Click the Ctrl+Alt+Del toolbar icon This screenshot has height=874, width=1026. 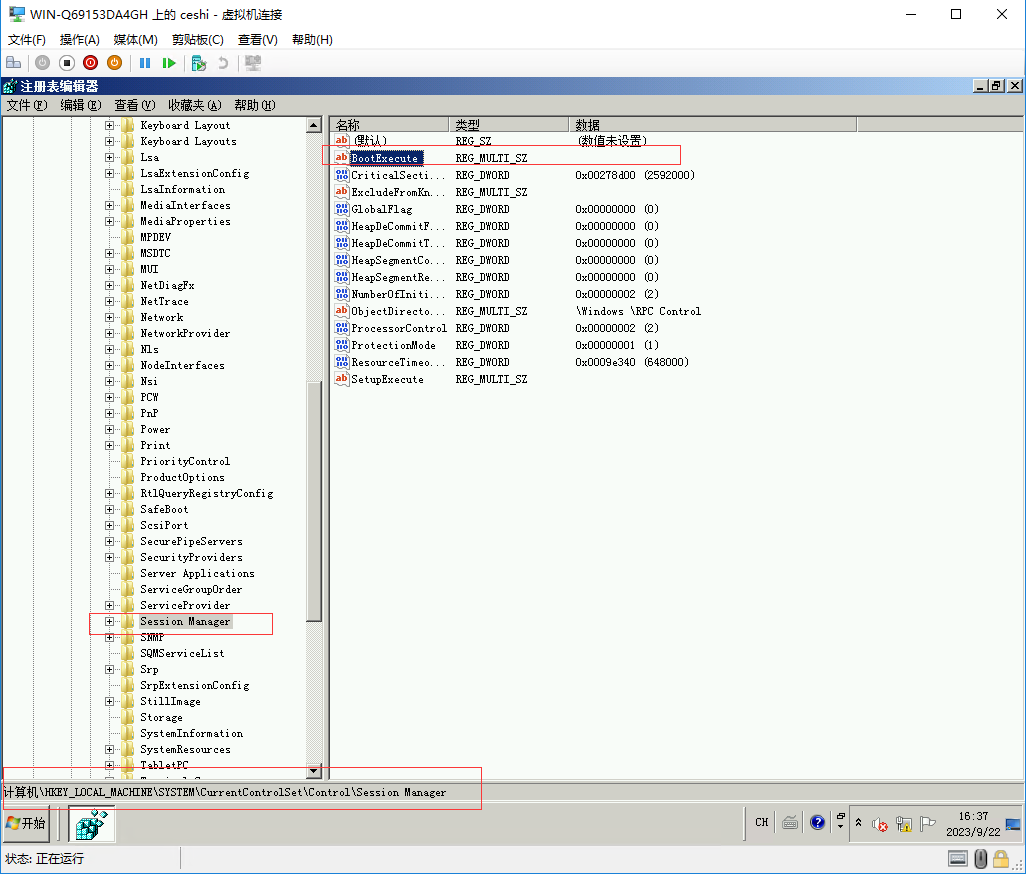[14, 63]
